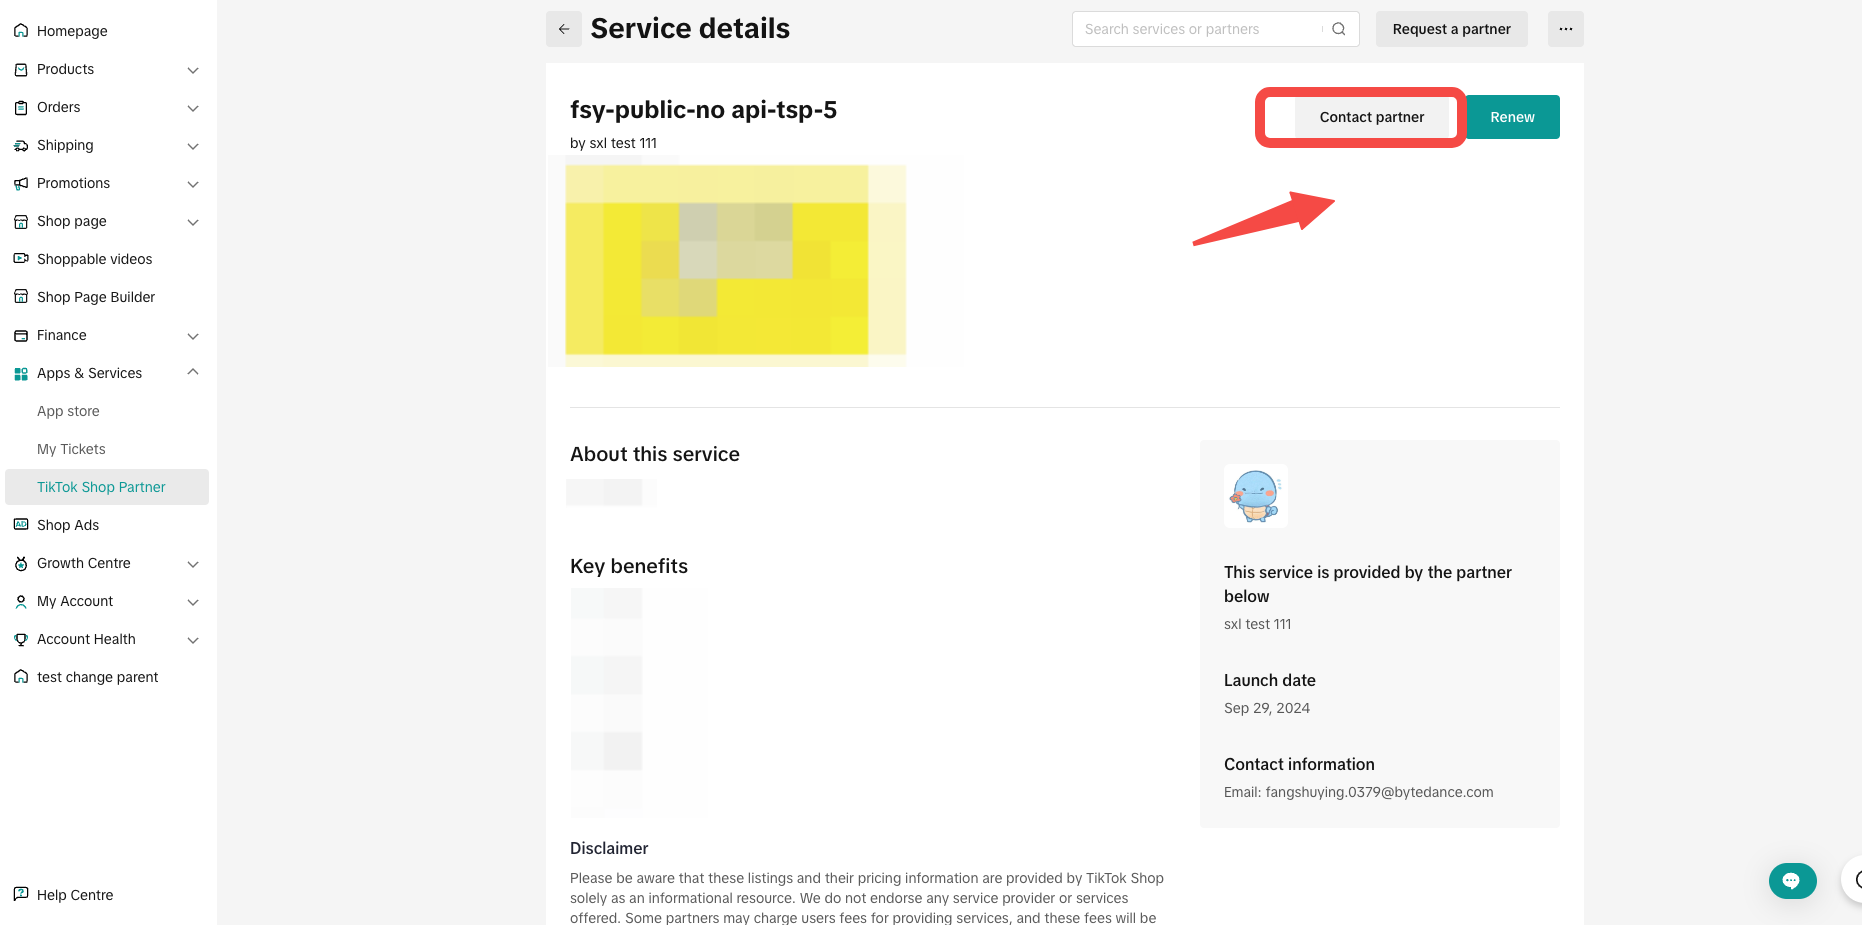Open the chat support bubble icon

tap(1792, 881)
